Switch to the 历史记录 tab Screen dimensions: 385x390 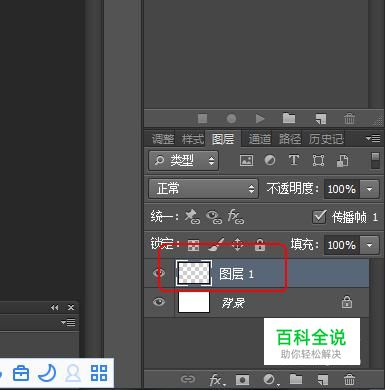[x=326, y=139]
